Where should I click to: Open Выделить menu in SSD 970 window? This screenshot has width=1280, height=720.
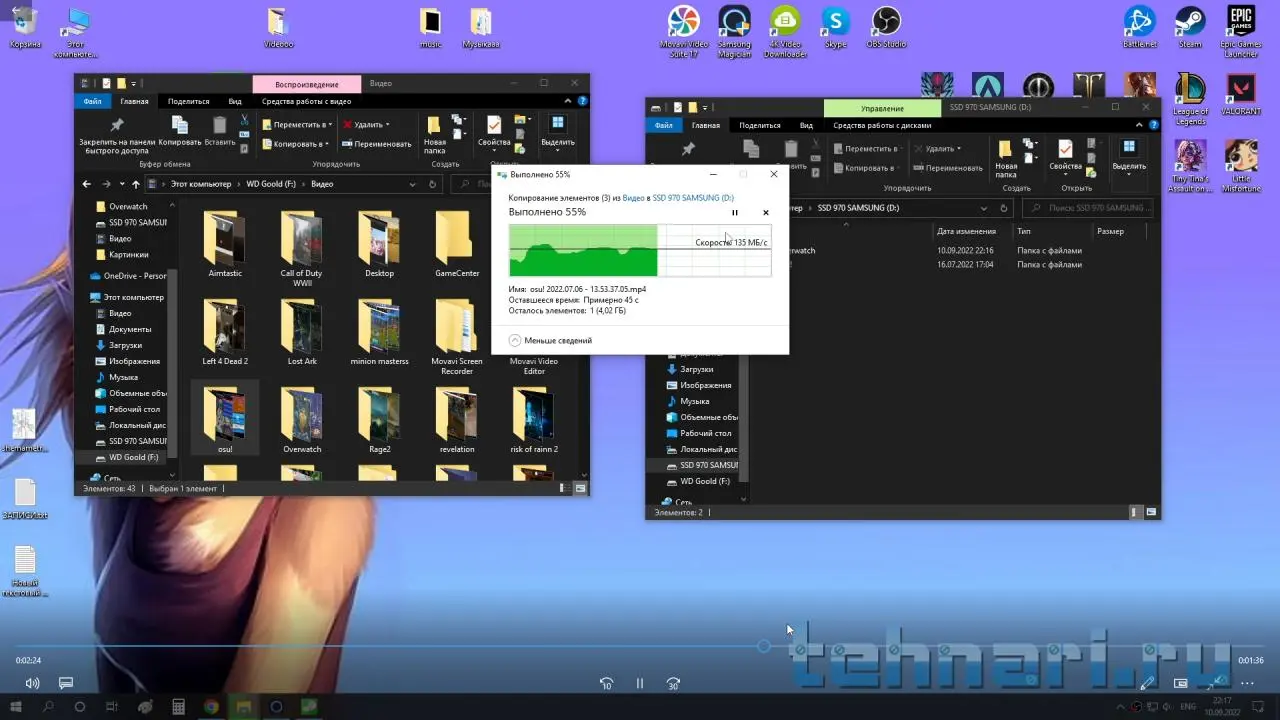(1129, 155)
